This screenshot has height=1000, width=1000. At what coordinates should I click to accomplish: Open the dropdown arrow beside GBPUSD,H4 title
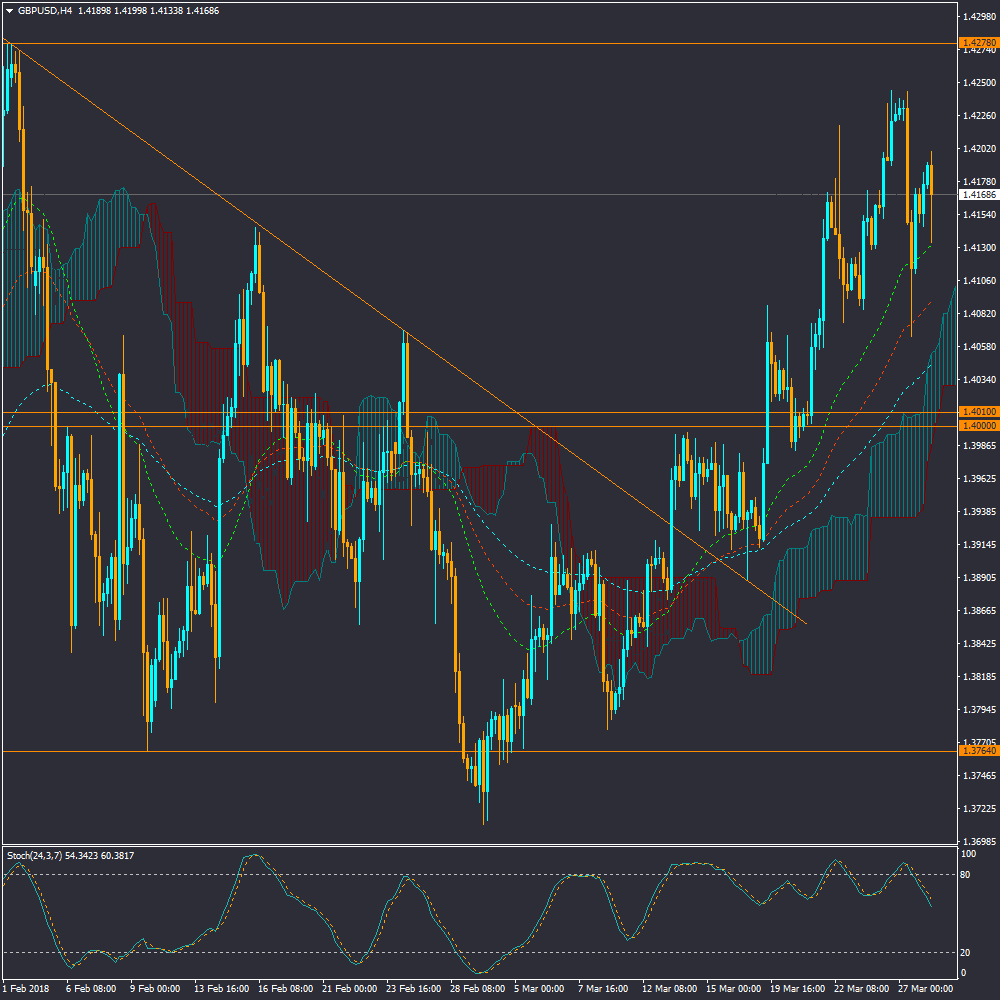pos(9,10)
